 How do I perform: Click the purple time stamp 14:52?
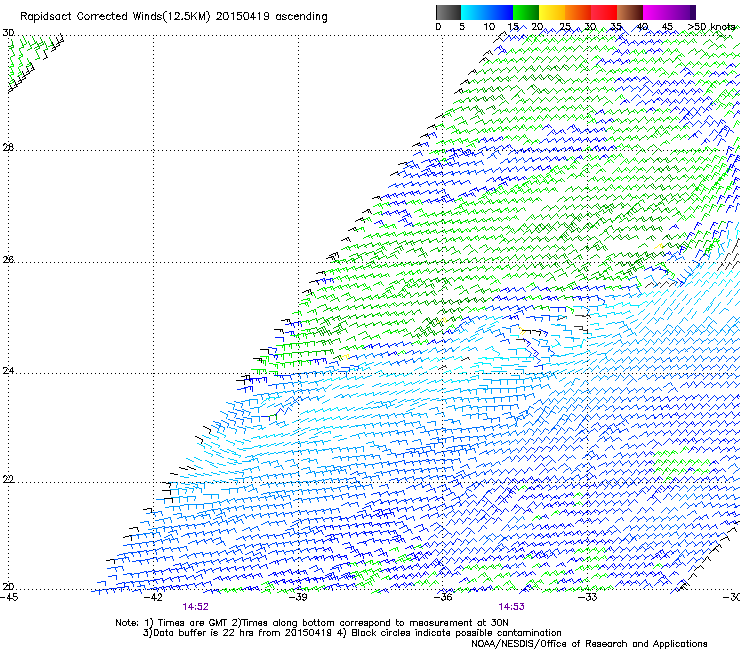(x=195, y=607)
